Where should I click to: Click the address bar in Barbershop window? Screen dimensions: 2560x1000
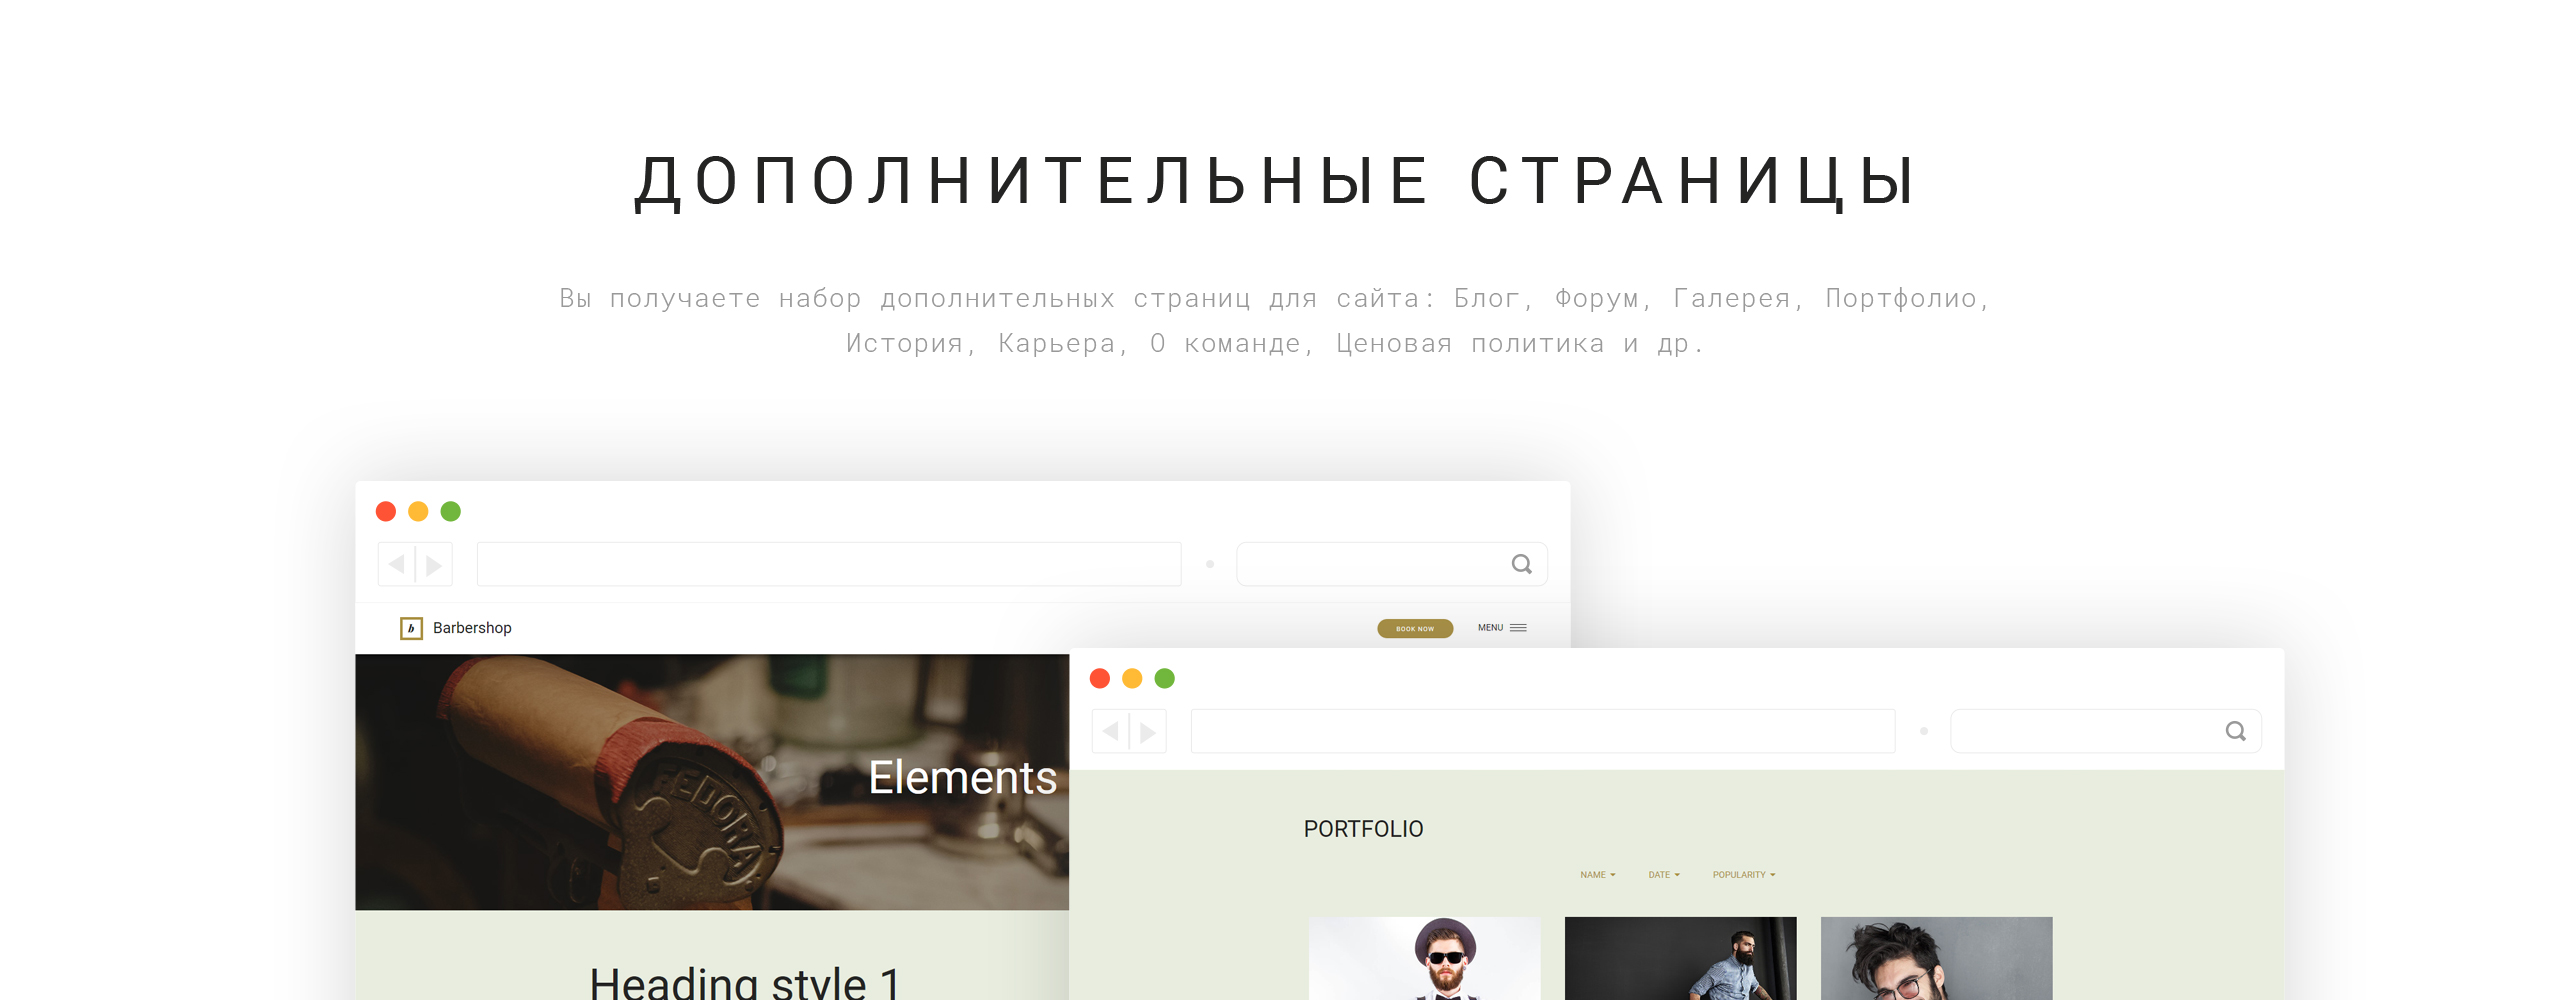[829, 564]
